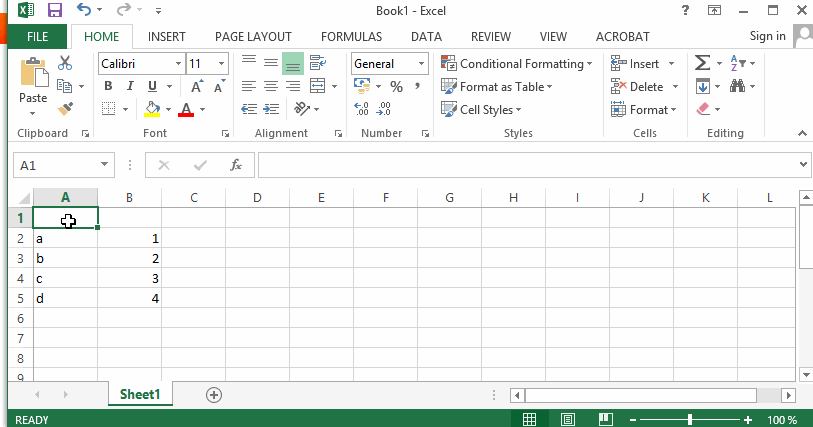Expand the Cell Styles gallery
The height and width of the screenshot is (427, 813).
pyautogui.click(x=481, y=109)
